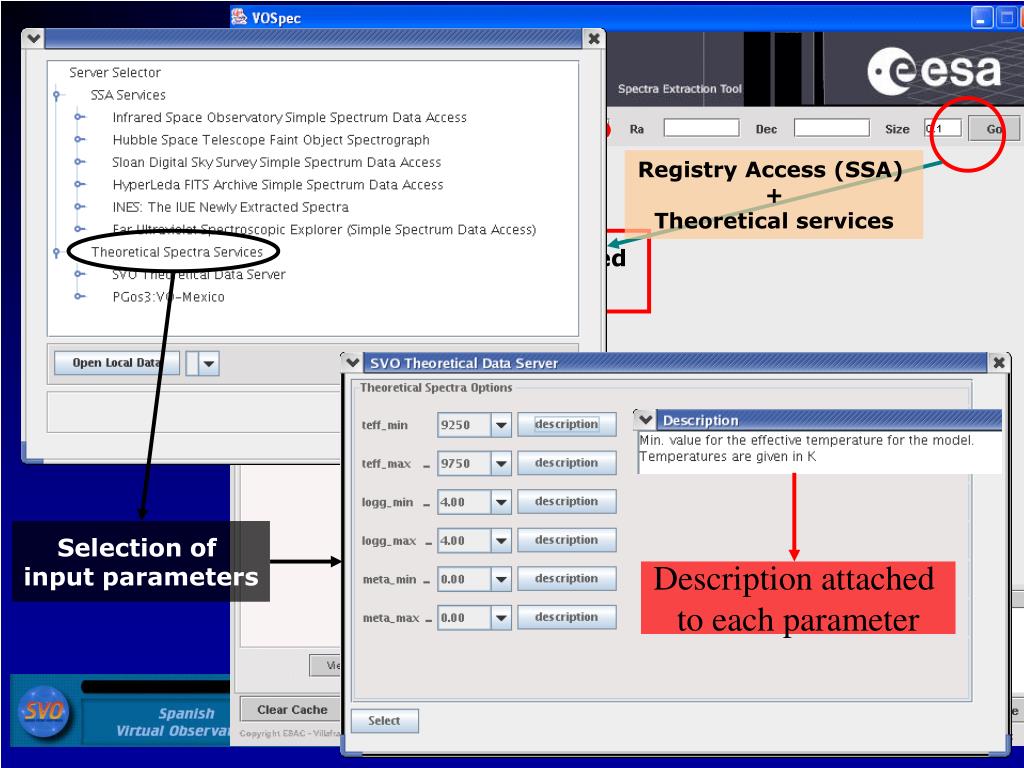Viewport: 1024px width, 768px height.
Task: Open the dropdown beside Open Local Data
Action: 209,363
